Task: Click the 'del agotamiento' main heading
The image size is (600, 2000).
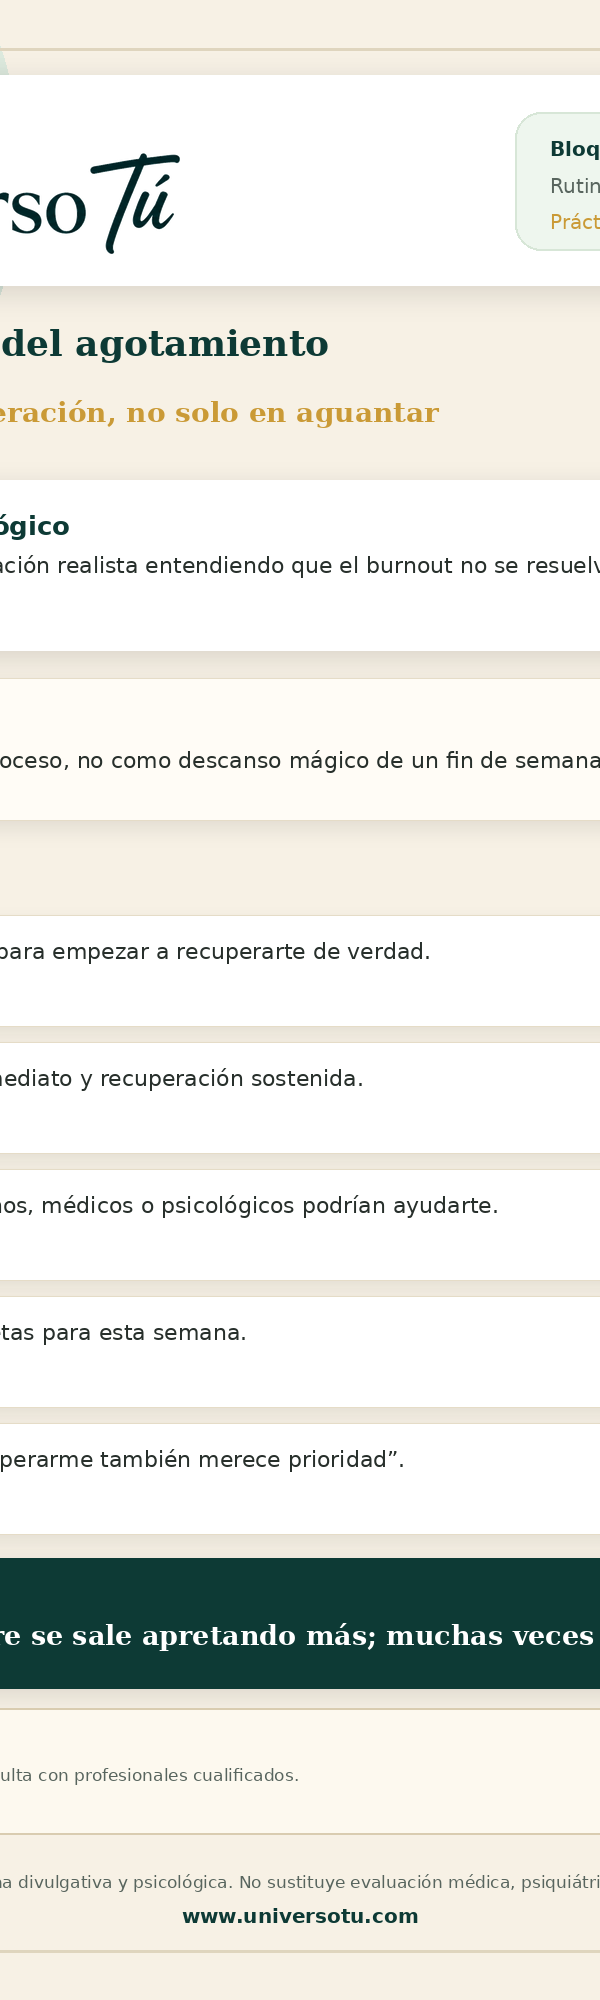Action: tap(164, 344)
